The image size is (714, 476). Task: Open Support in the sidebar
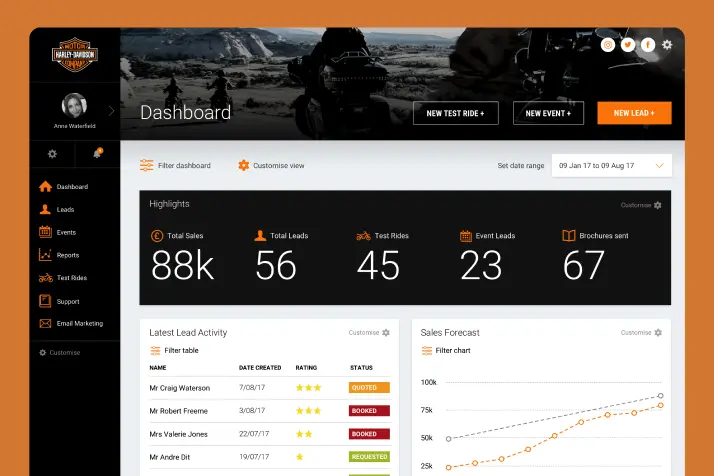[x=68, y=302]
